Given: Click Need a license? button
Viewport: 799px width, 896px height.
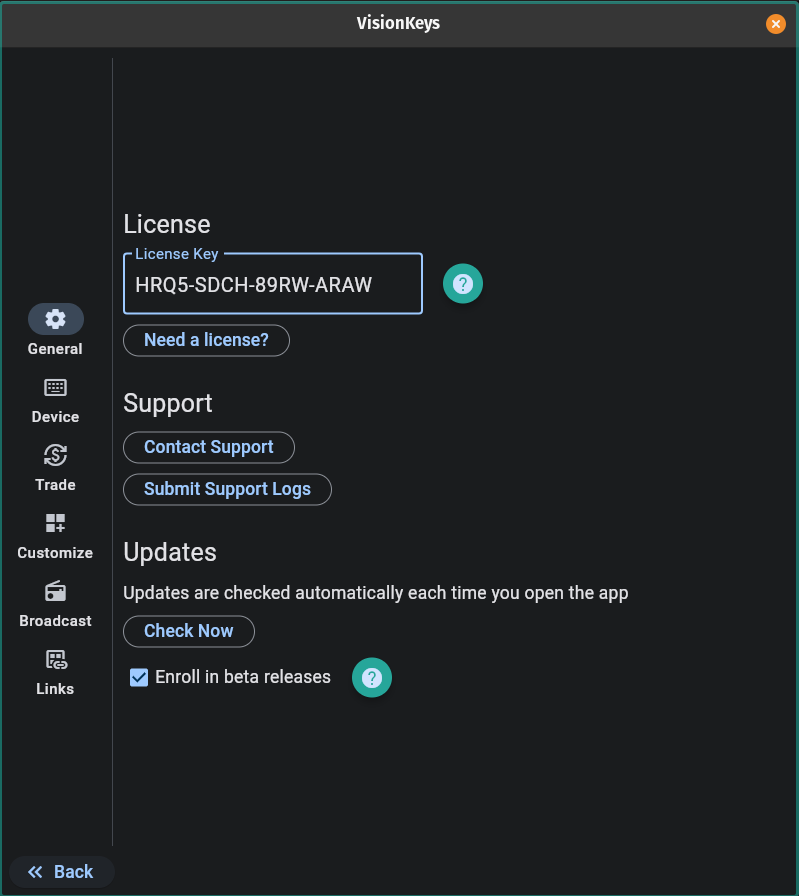Looking at the screenshot, I should pyautogui.click(x=206, y=341).
